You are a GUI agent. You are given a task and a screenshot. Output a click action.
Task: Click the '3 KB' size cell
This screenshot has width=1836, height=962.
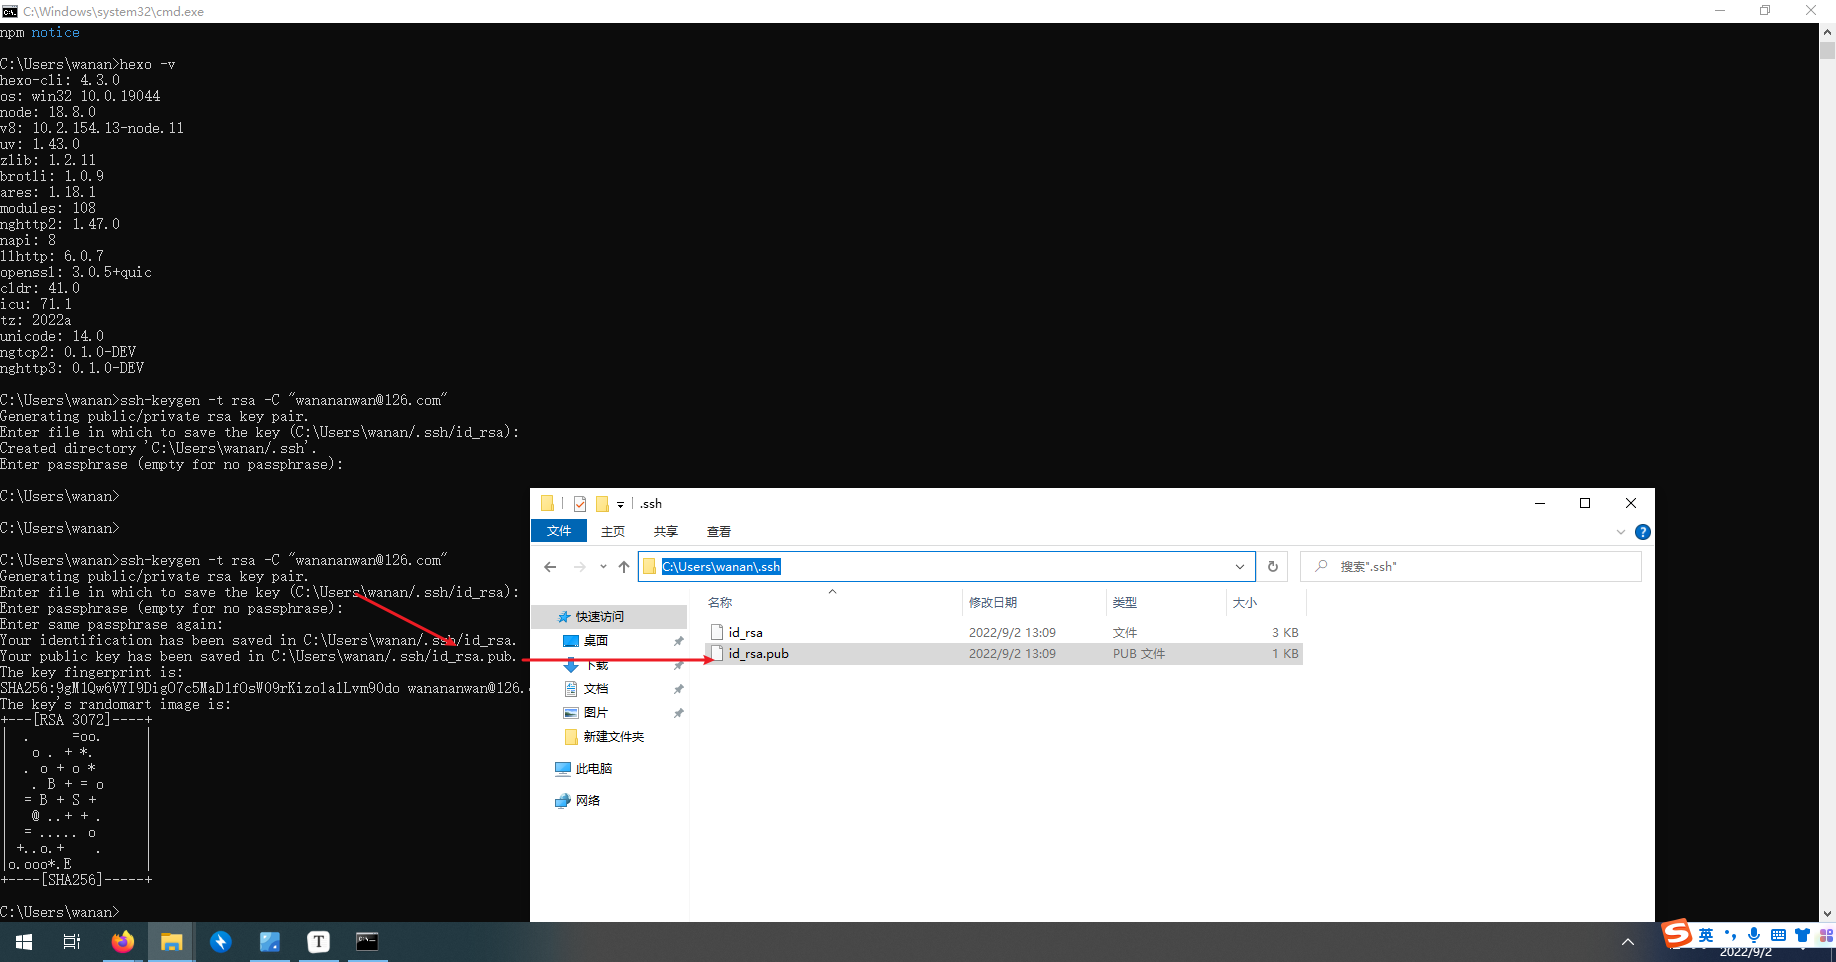click(x=1285, y=633)
